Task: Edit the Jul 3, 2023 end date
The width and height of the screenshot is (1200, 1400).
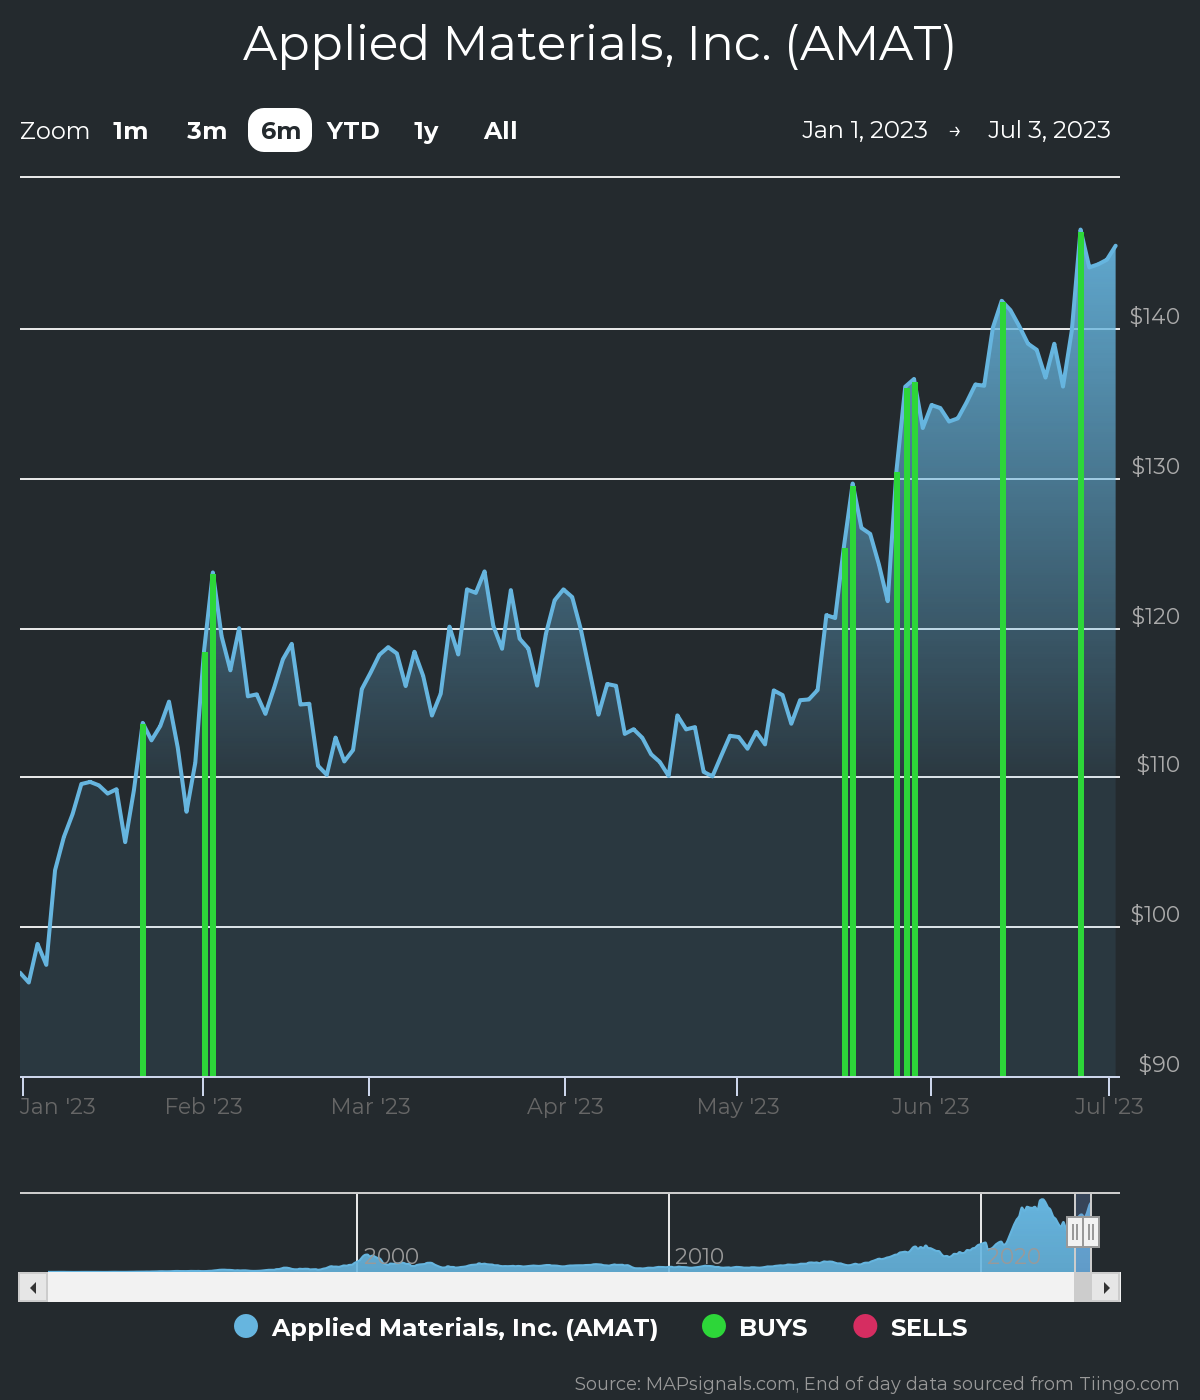Action: coord(1049,130)
